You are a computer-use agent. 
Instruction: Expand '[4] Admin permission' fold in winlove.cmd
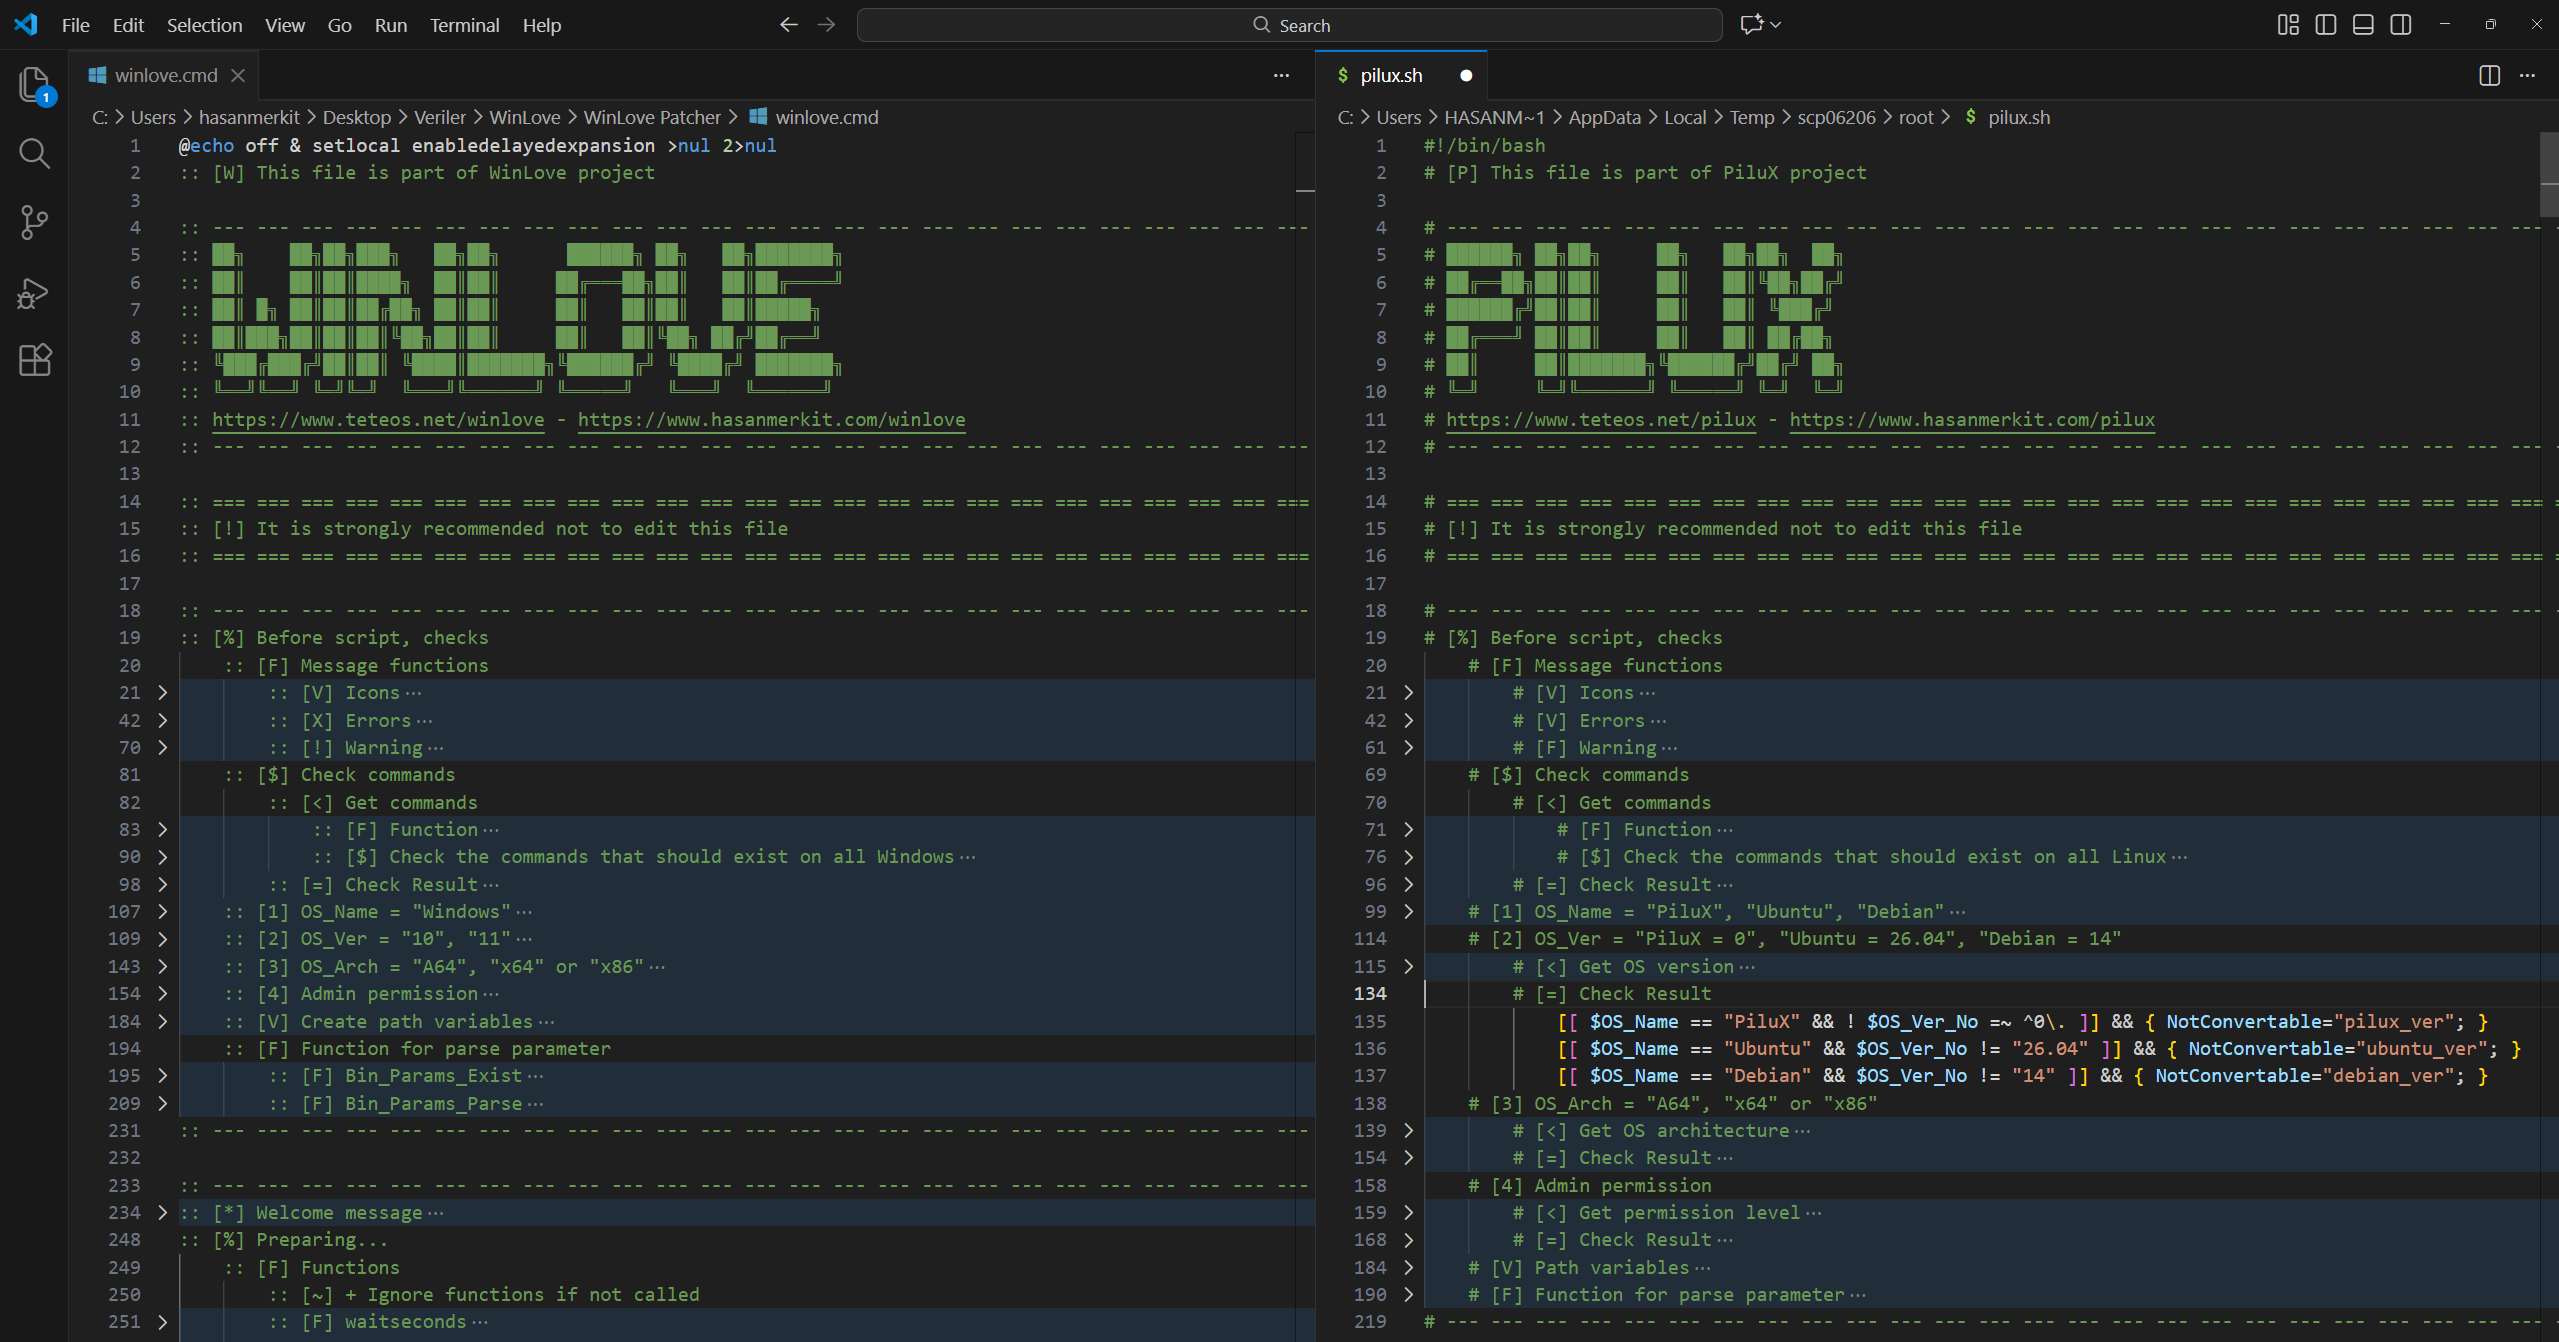click(x=162, y=994)
